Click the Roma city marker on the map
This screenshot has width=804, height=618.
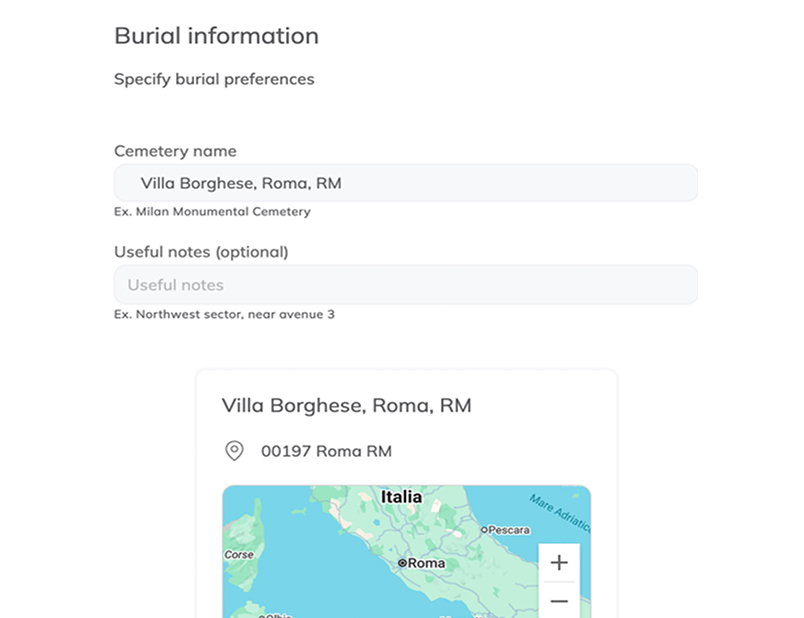point(402,564)
